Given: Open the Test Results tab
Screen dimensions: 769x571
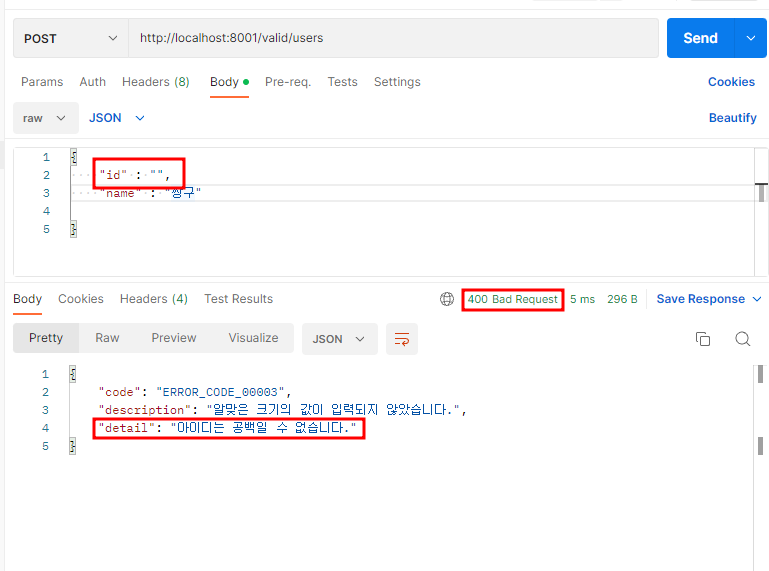Looking at the screenshot, I should (x=238, y=299).
